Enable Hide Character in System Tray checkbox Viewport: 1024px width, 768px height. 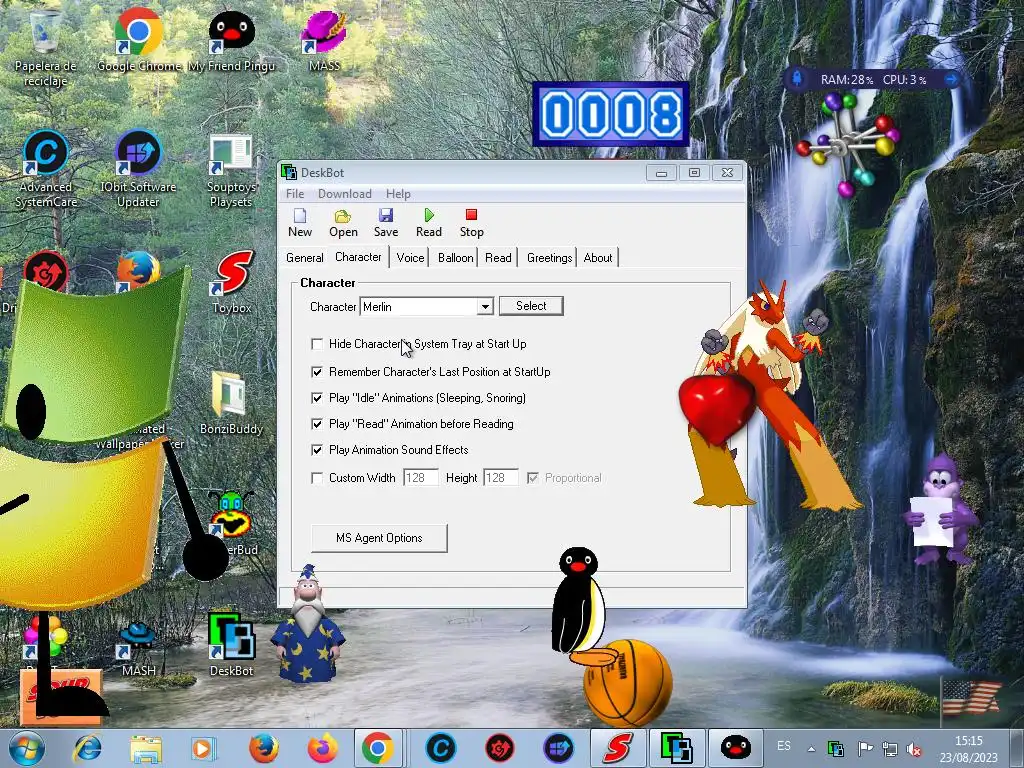tap(317, 344)
